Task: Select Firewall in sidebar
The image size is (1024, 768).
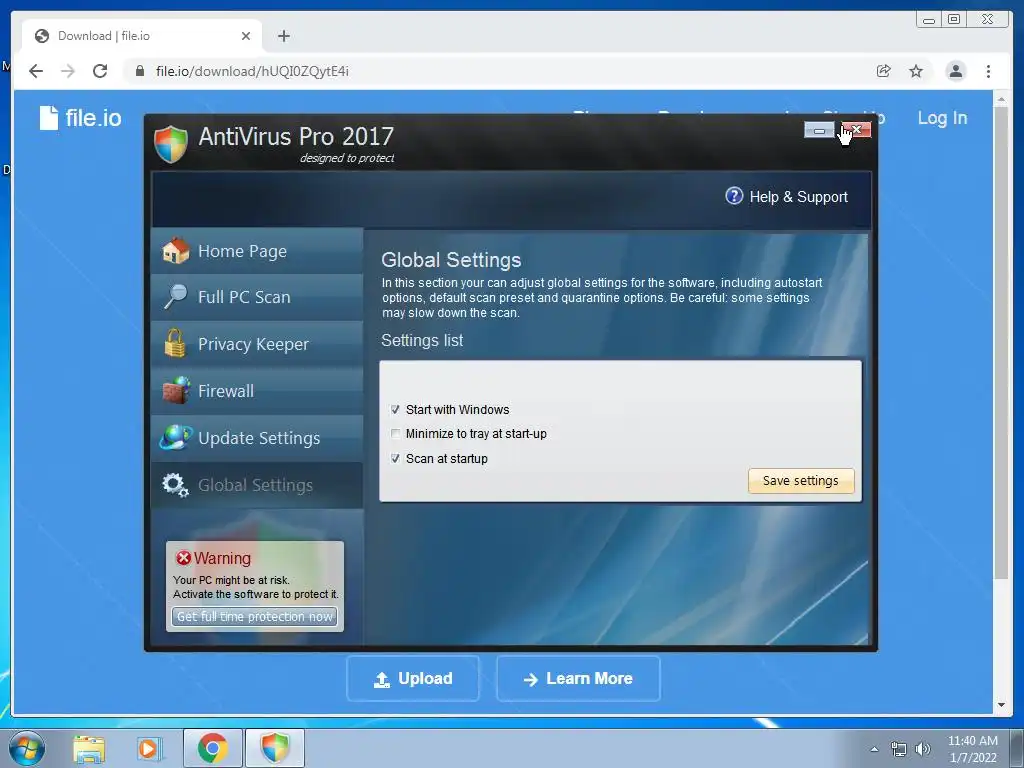Action: click(257, 391)
